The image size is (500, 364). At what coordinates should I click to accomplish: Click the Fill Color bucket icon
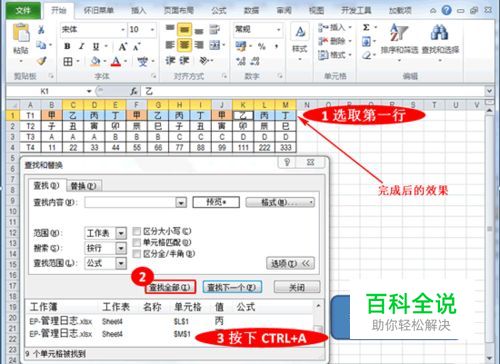click(x=96, y=61)
